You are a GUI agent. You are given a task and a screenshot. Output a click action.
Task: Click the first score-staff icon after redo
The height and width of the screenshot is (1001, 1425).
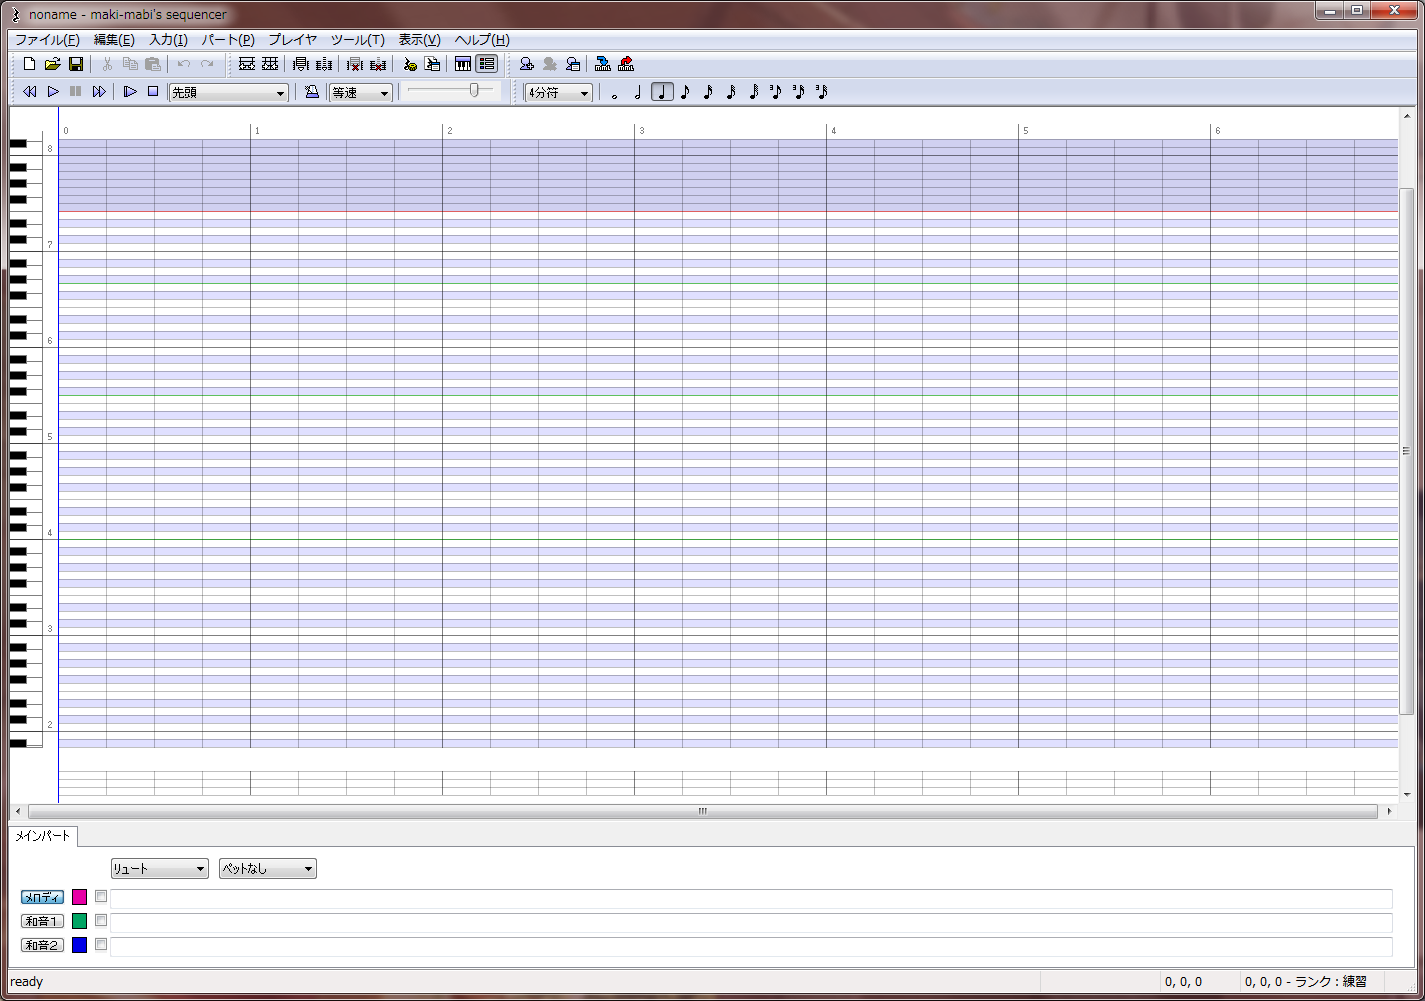point(247,64)
